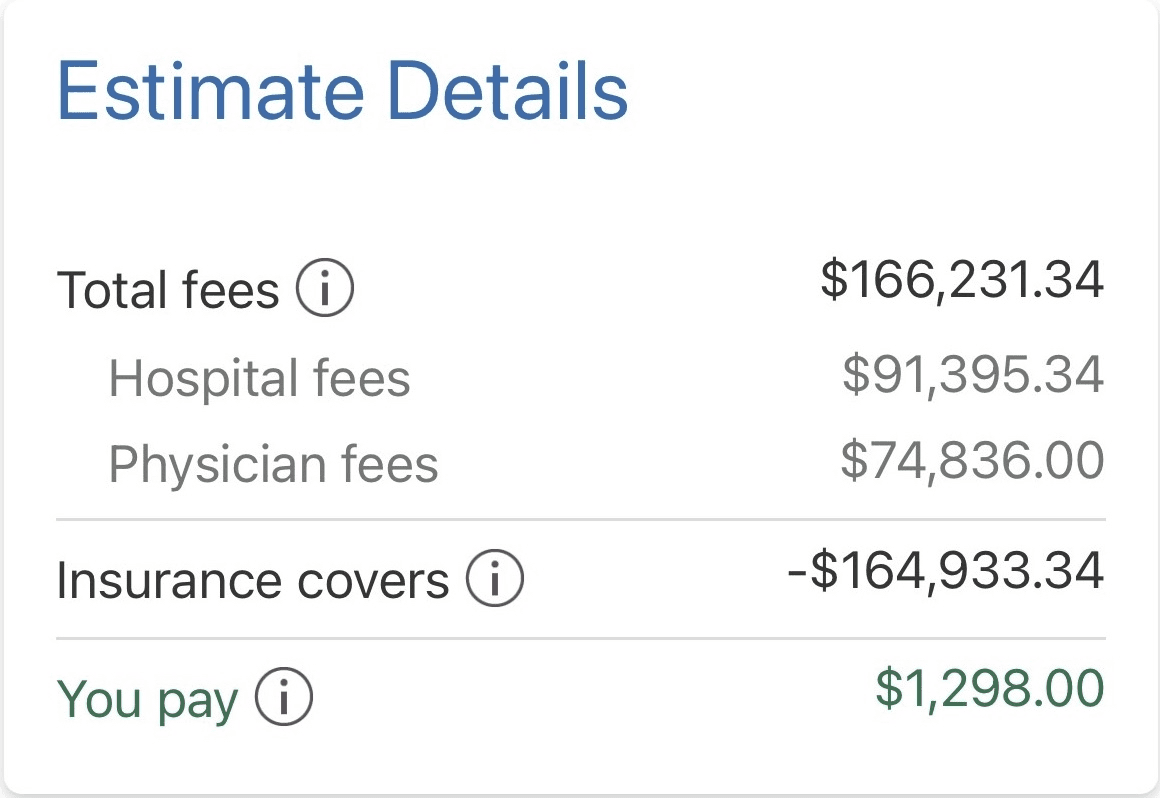
Task: Click the divider line above Insurance covers
Action: click(580, 520)
